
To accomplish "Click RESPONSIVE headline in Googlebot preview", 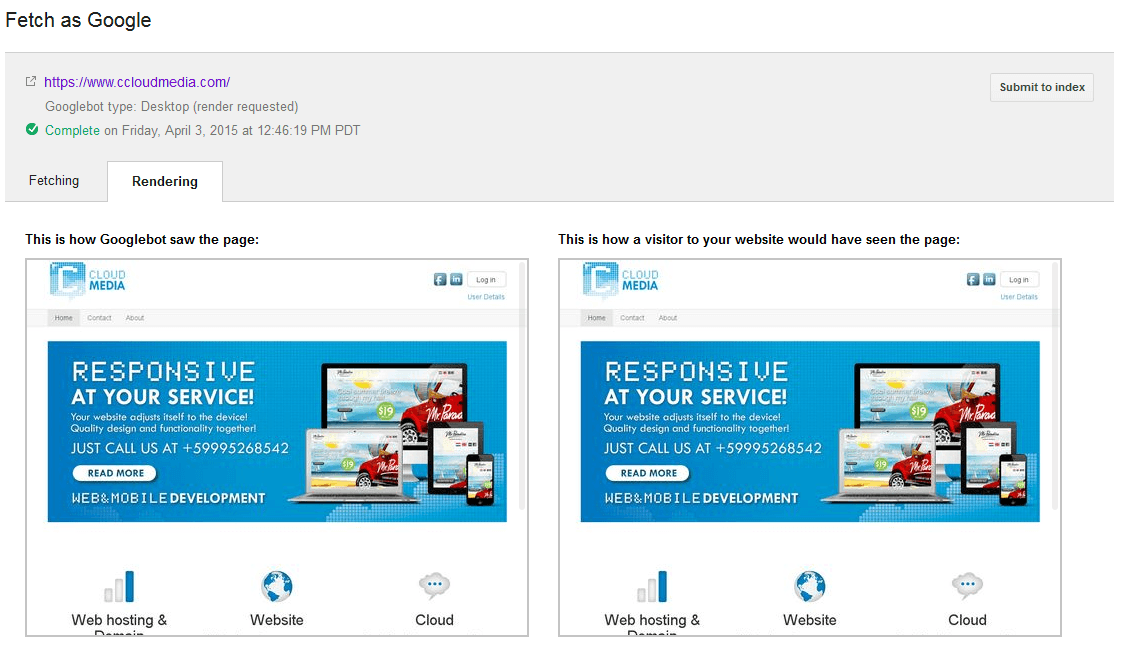I will pos(163,371).
